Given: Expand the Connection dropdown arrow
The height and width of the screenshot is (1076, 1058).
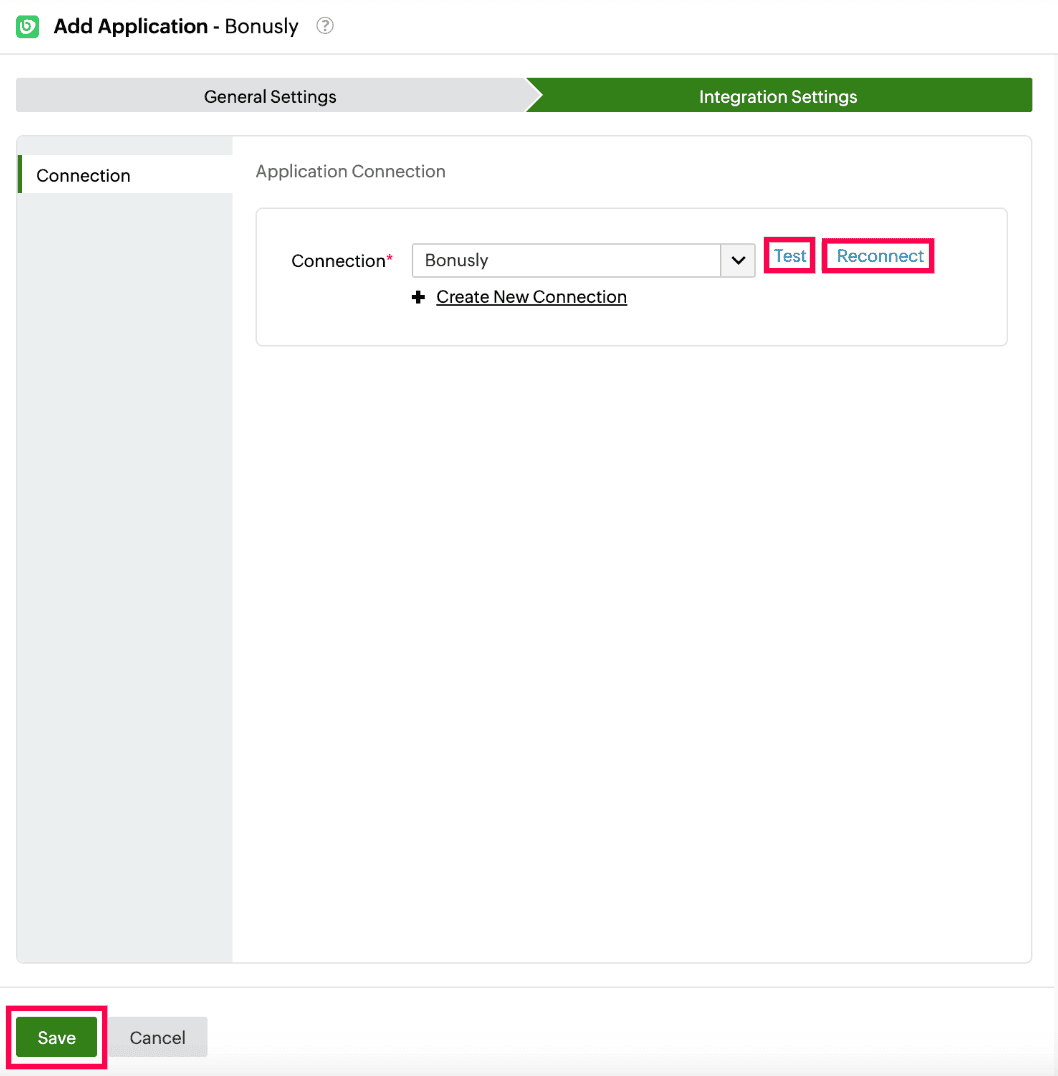Looking at the screenshot, I should click(738, 260).
